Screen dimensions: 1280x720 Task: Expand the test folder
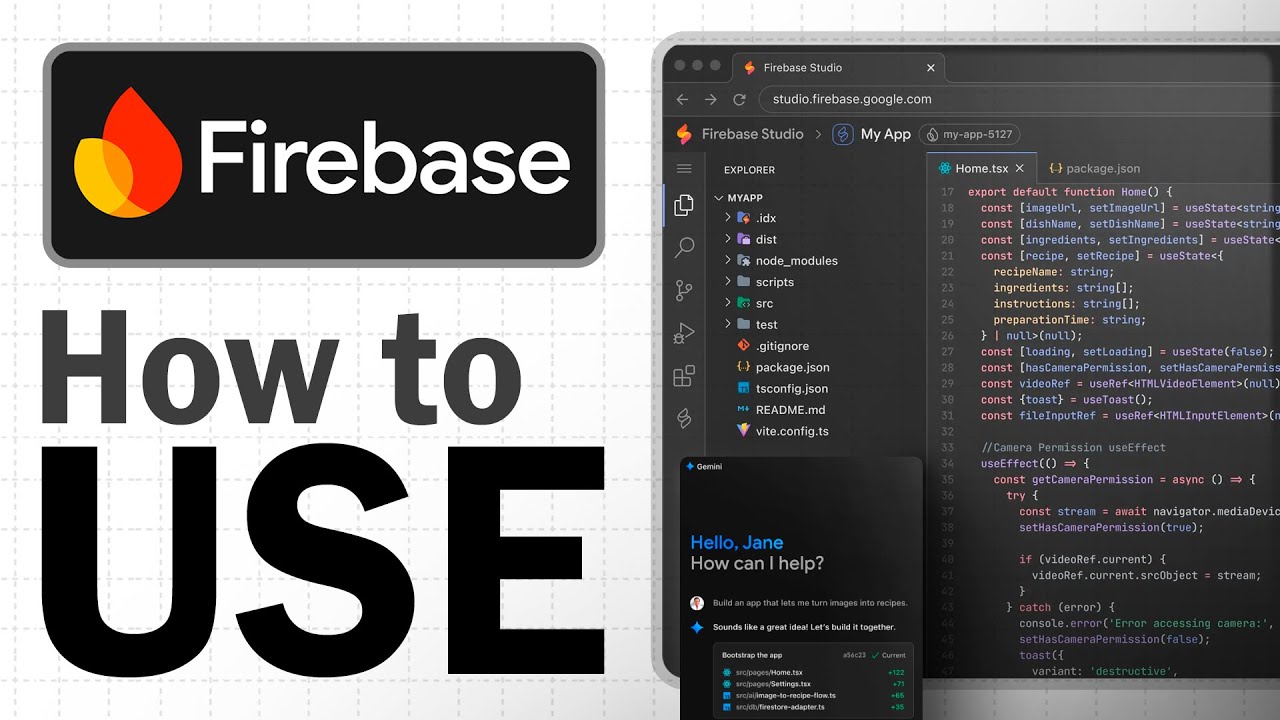tap(728, 324)
